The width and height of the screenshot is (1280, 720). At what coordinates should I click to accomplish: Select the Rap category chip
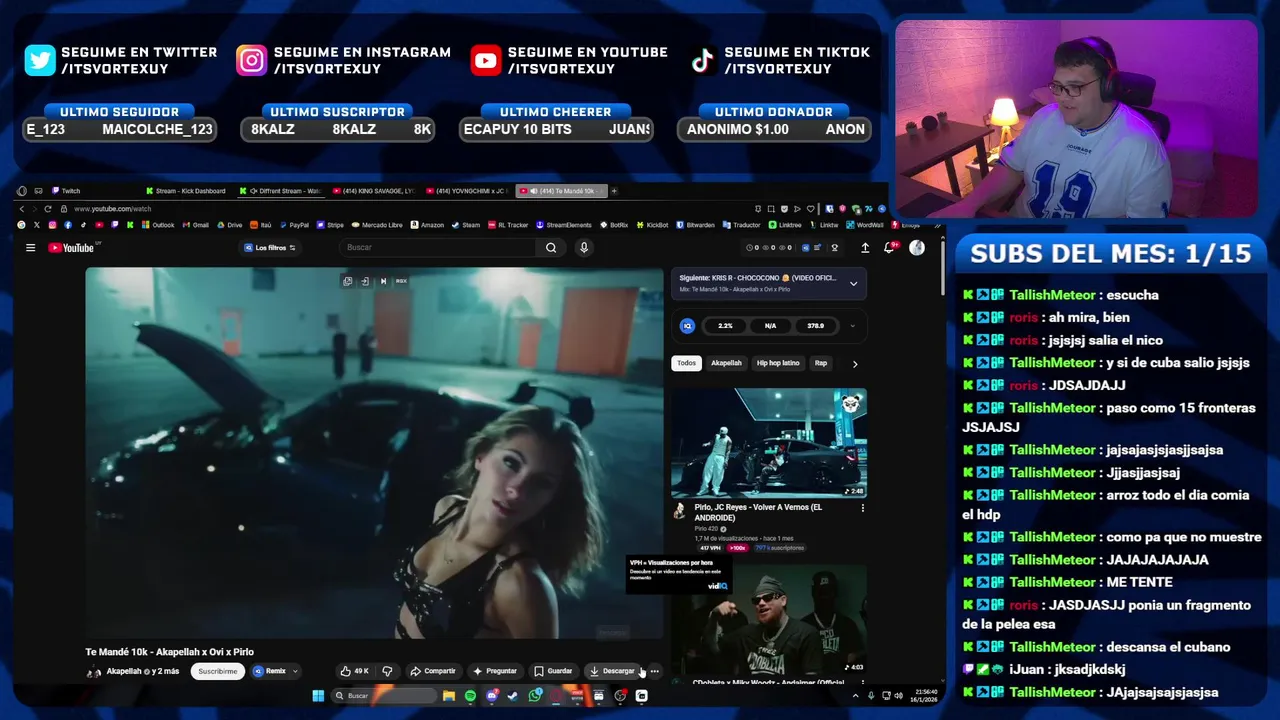click(x=821, y=363)
